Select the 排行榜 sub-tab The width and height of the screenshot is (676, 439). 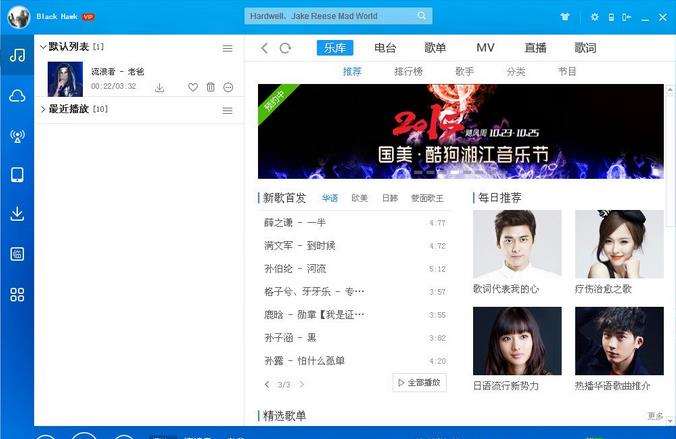coord(407,72)
